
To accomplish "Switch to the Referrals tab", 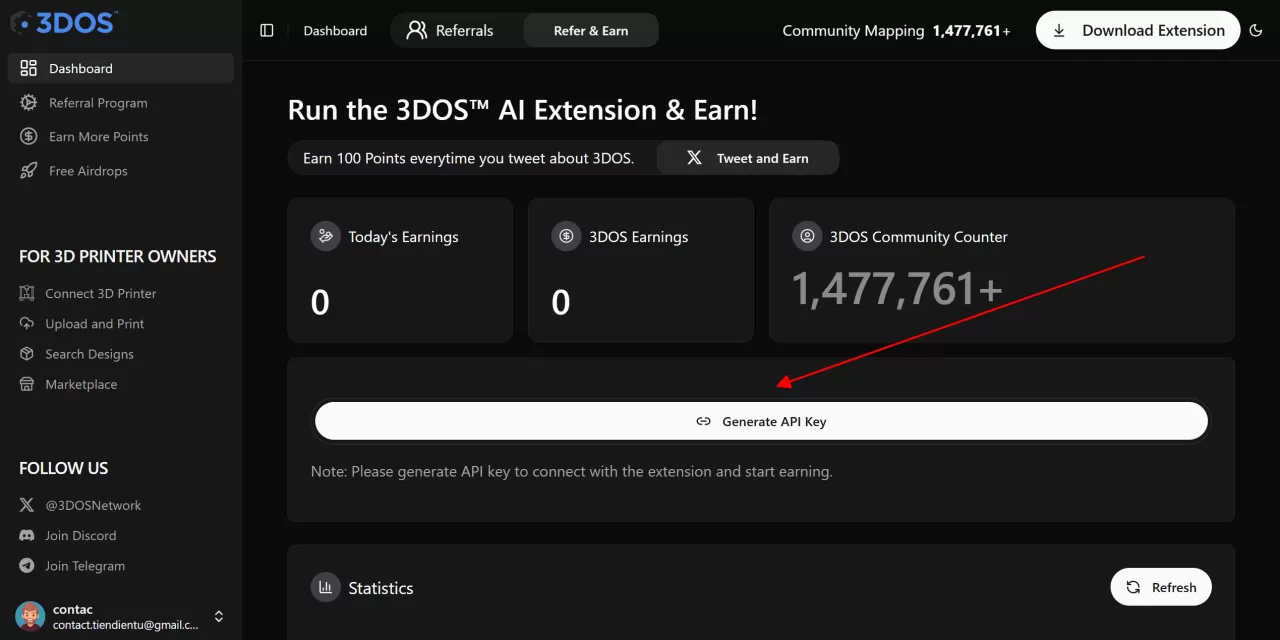I will [x=450, y=30].
